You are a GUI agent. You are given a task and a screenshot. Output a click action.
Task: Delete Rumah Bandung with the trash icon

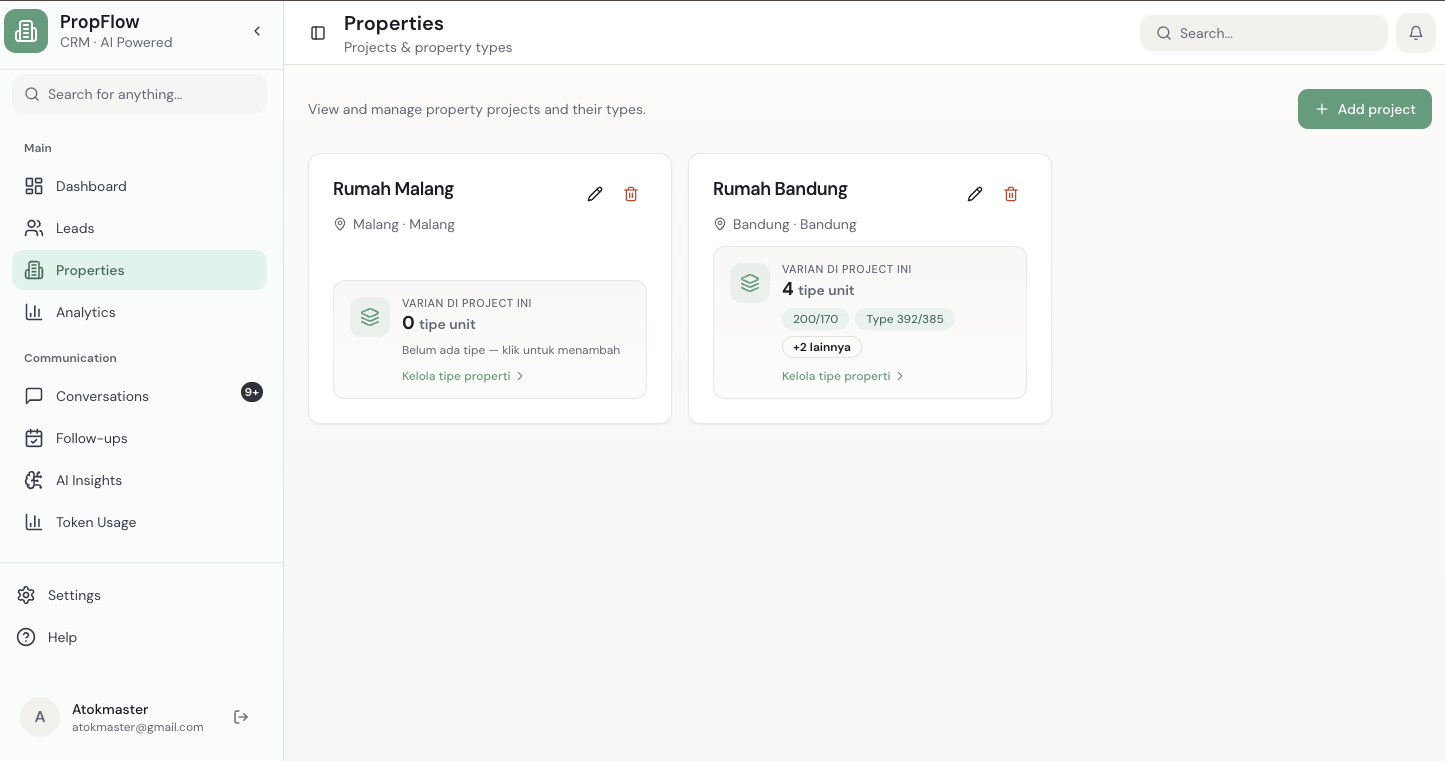[x=1011, y=194]
